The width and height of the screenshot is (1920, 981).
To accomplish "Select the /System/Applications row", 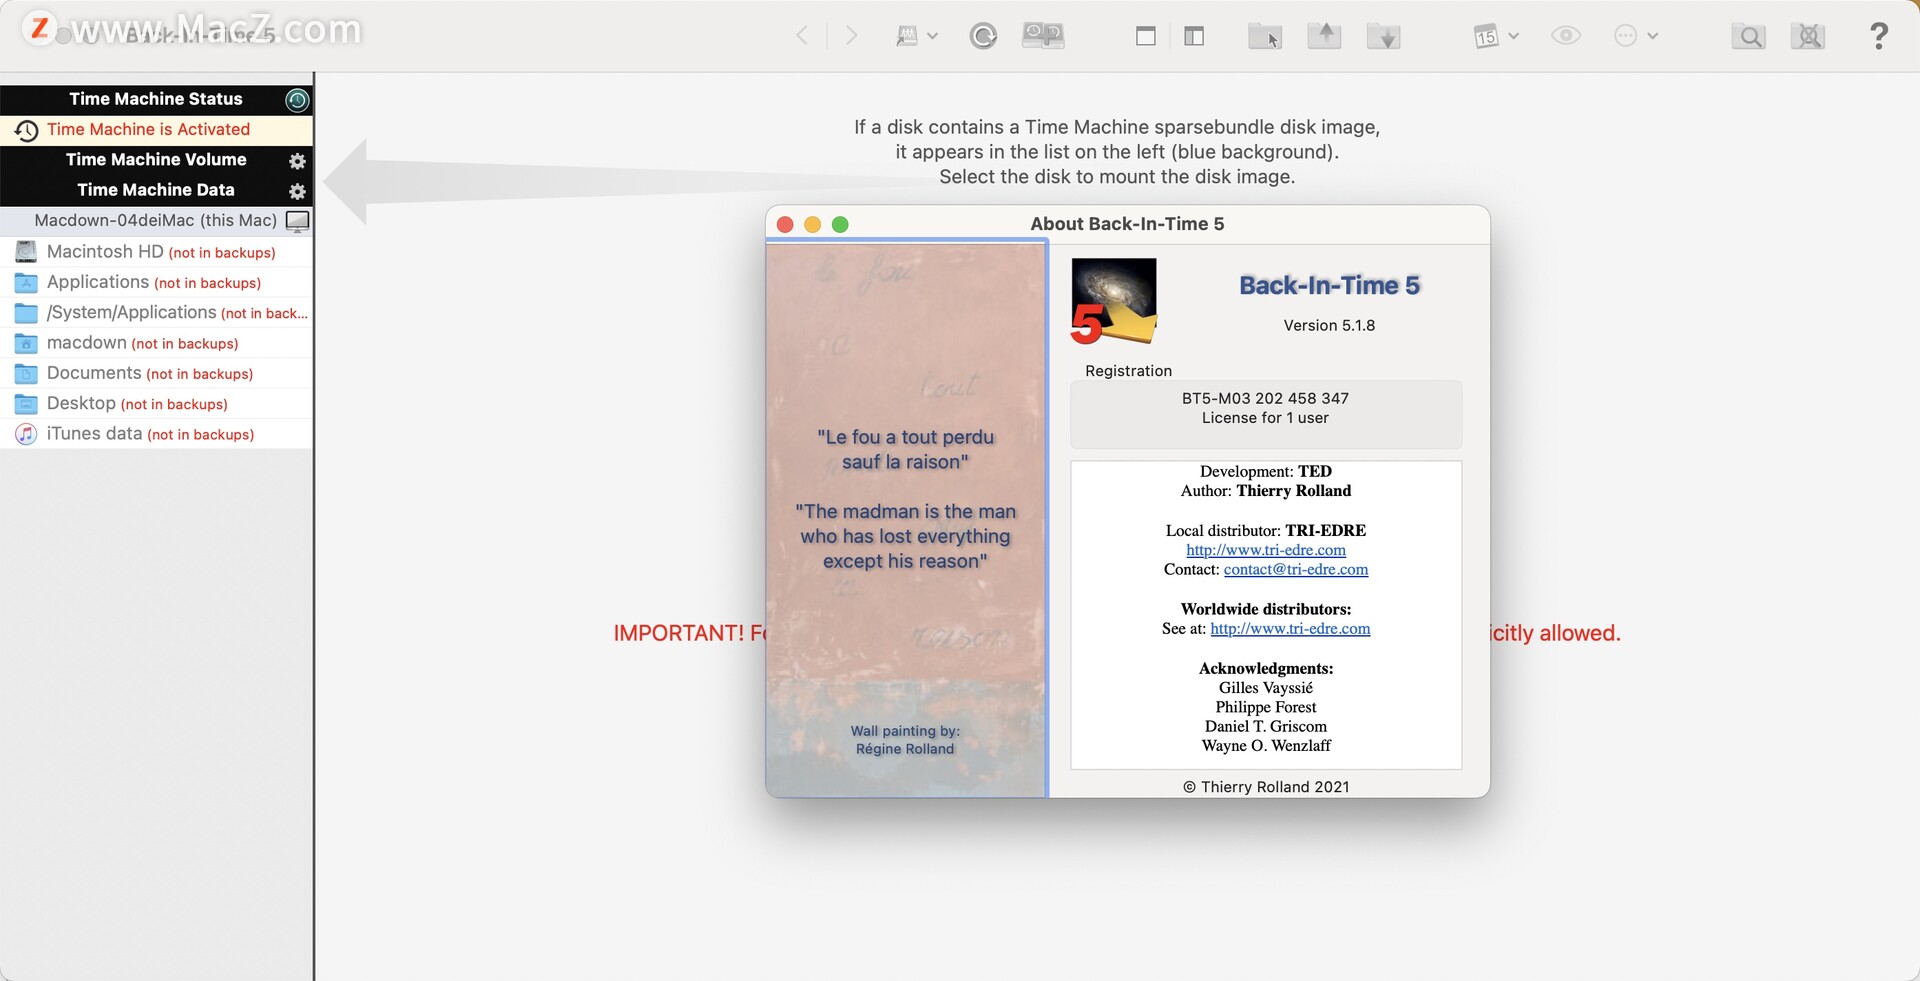I will [156, 313].
